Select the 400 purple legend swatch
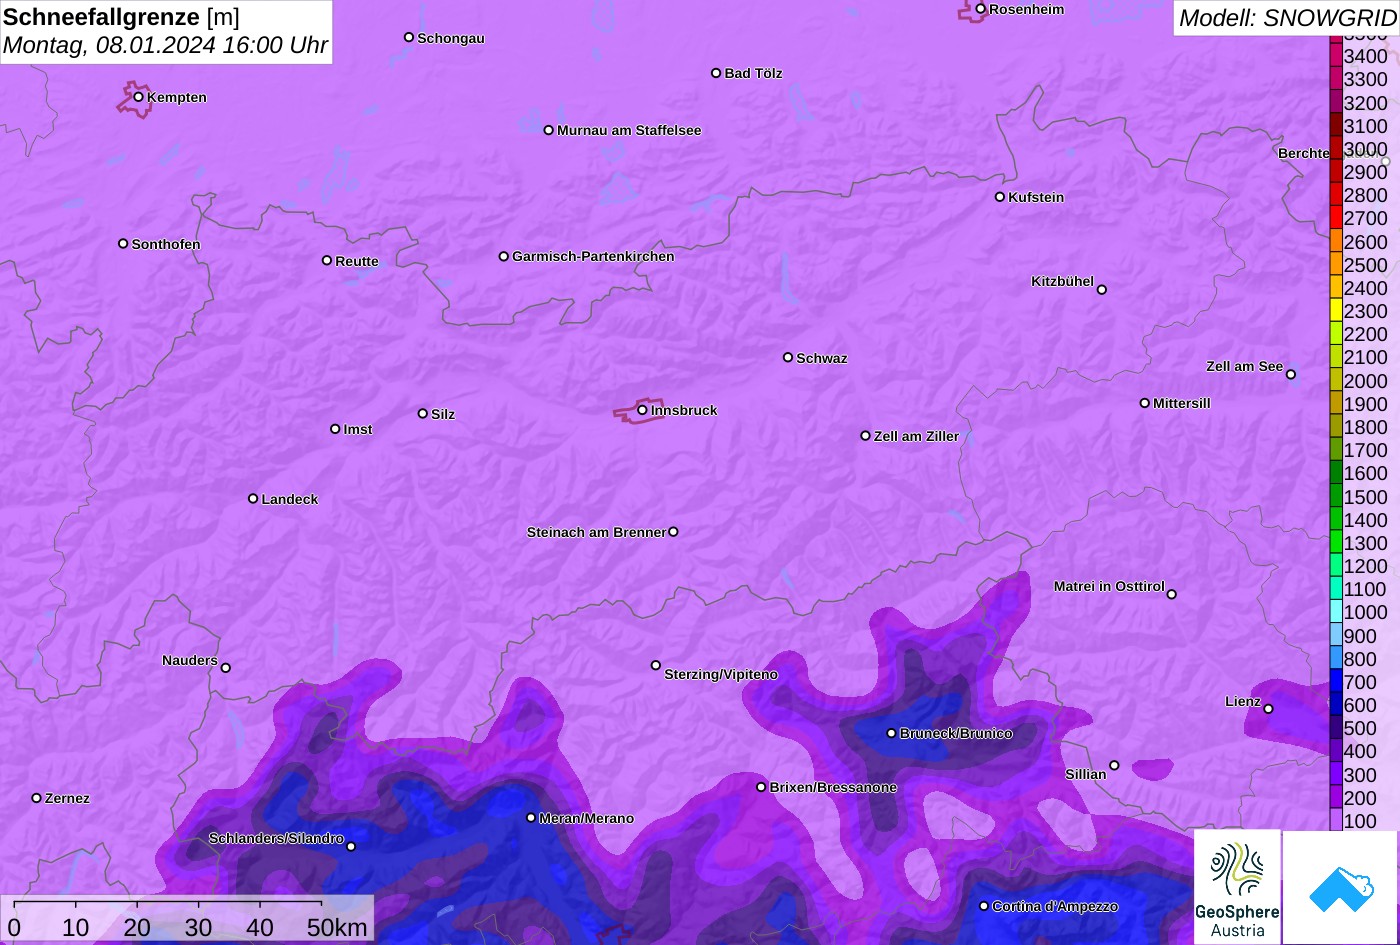Viewport: 1400px width, 945px height. click(x=1336, y=750)
